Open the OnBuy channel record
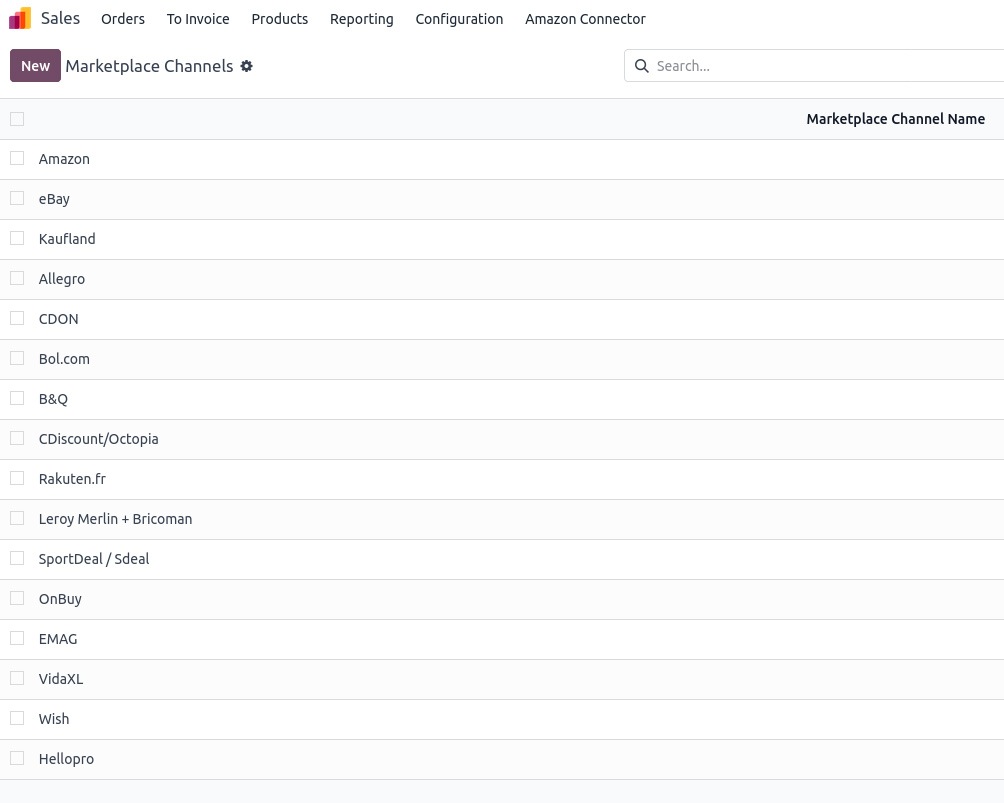Screen dimensions: 1004x803 [60, 599]
